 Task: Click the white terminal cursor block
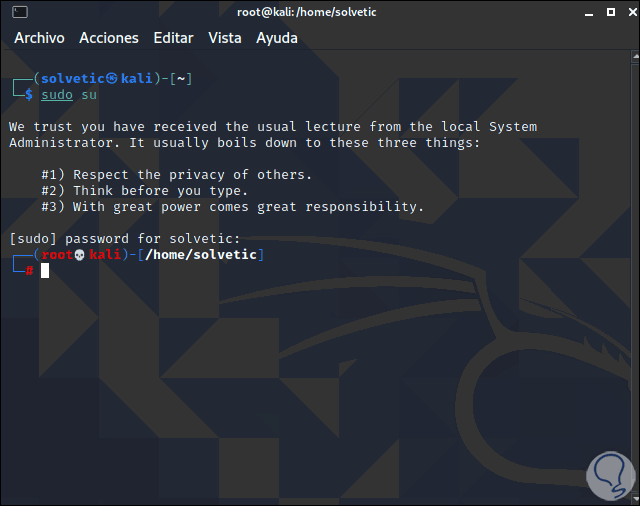(x=45, y=270)
